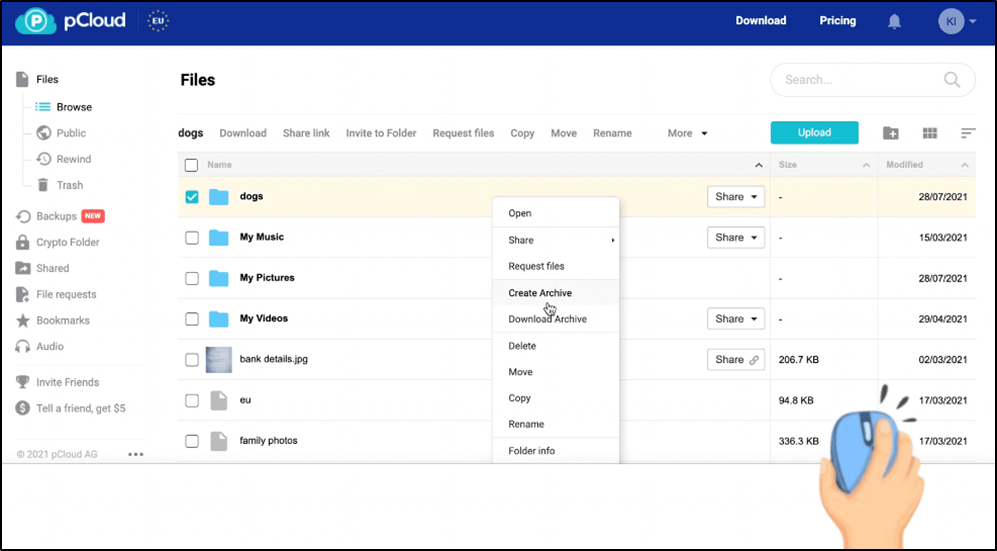The image size is (997, 551).
Task: Open the Pricing link
Action: coord(837,21)
